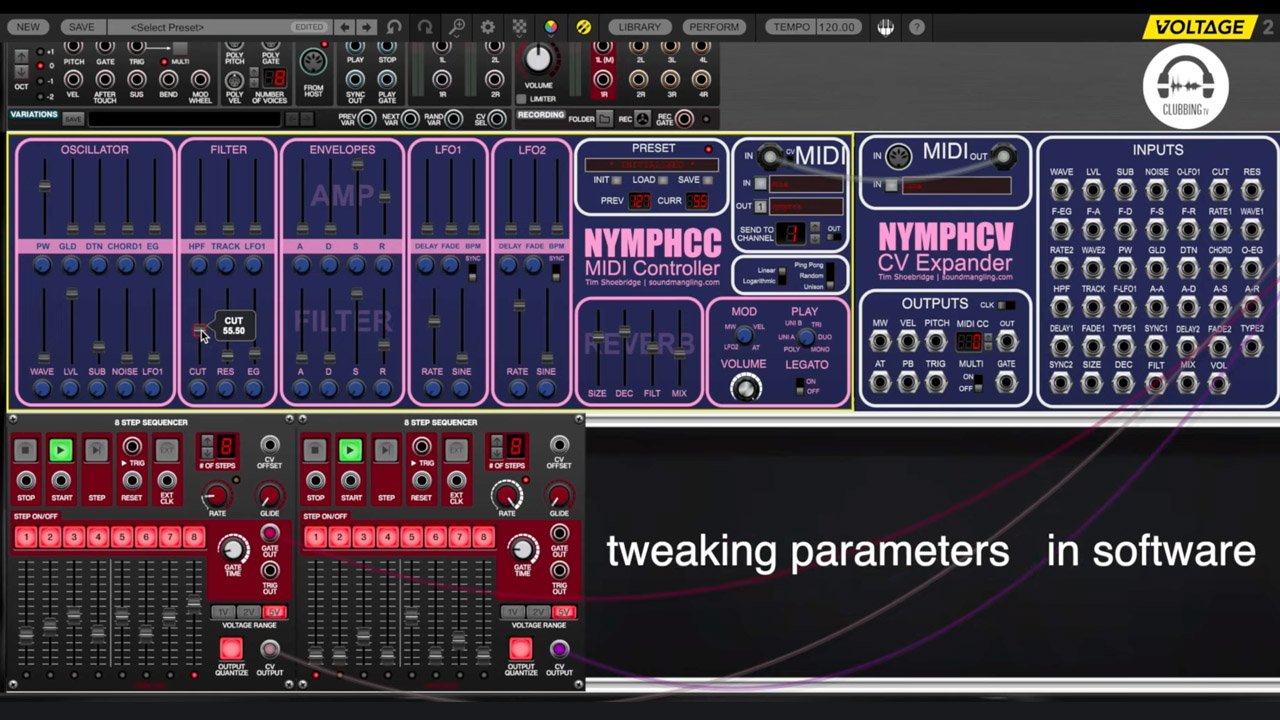Start the left 8 Step Sequencer
The width and height of the screenshot is (1280, 720).
(61, 450)
